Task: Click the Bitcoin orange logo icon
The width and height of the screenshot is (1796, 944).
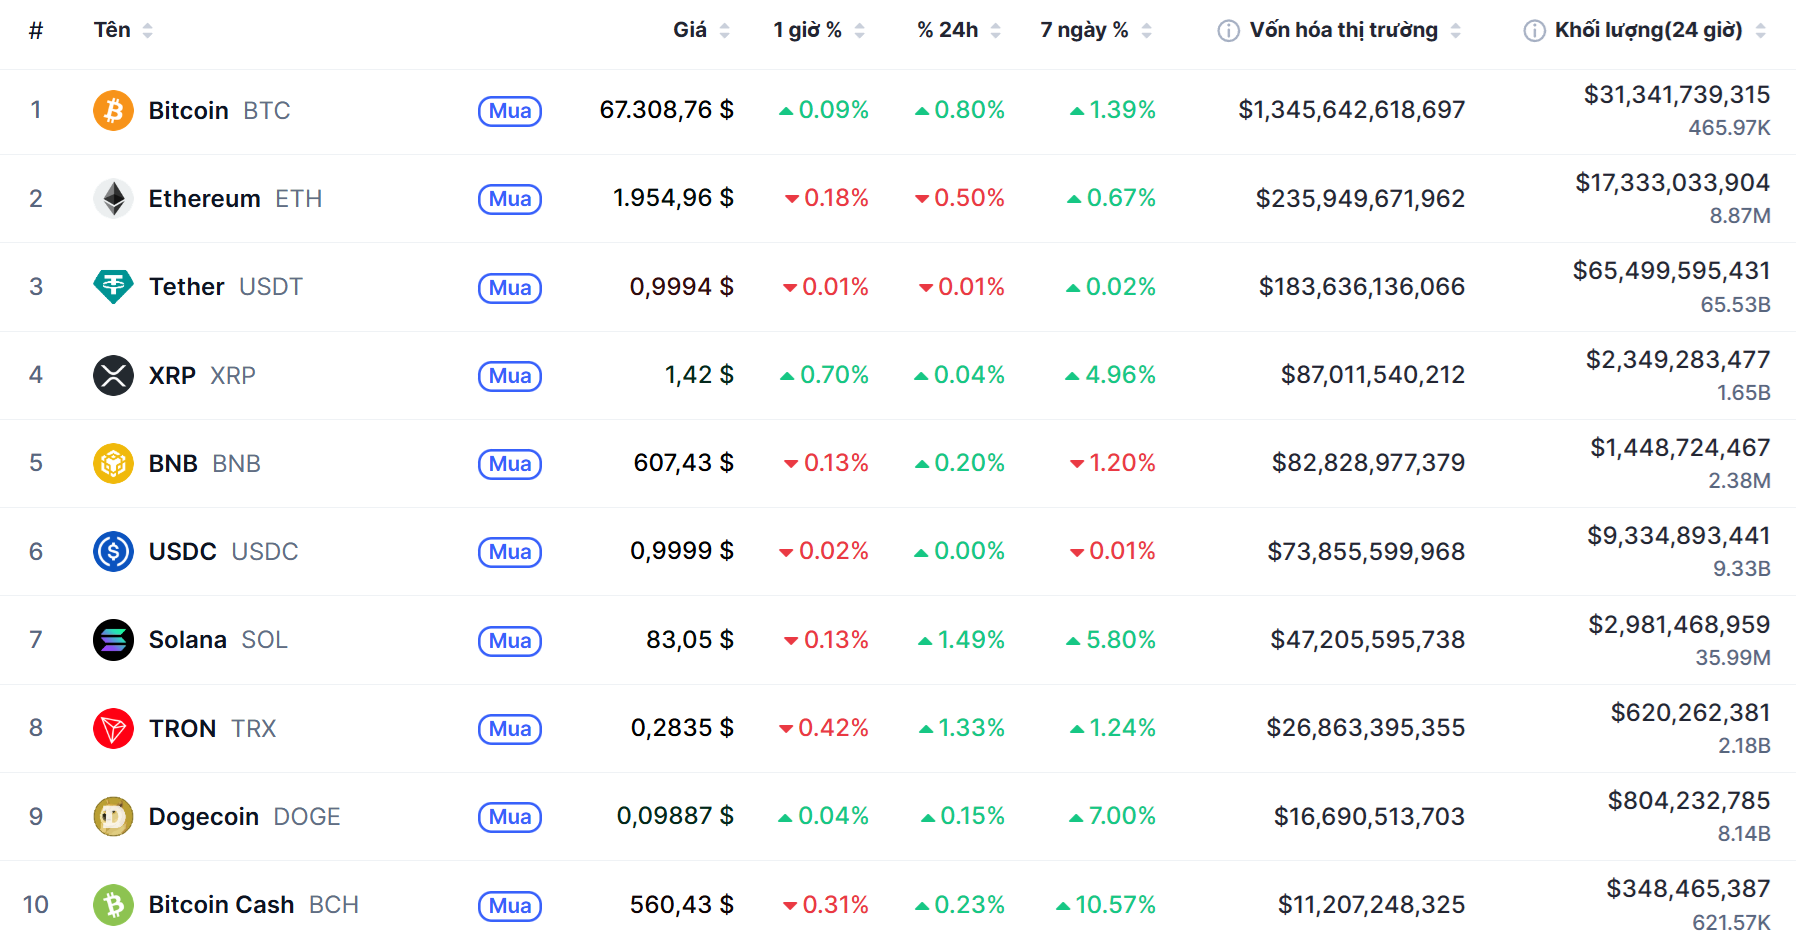Action: [x=113, y=110]
